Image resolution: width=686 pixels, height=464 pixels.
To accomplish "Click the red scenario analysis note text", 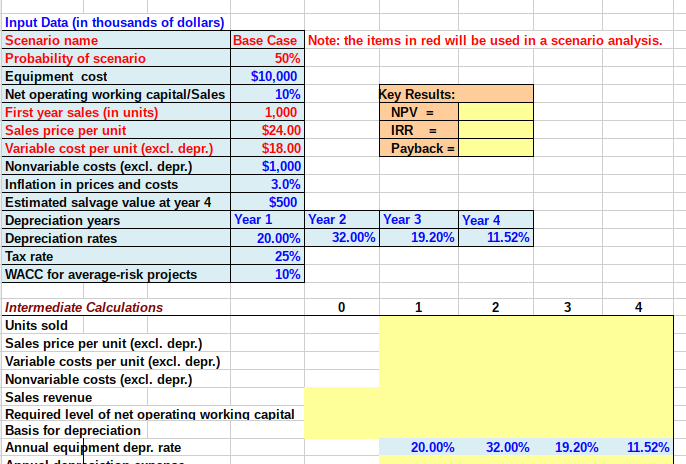I will pos(485,40).
